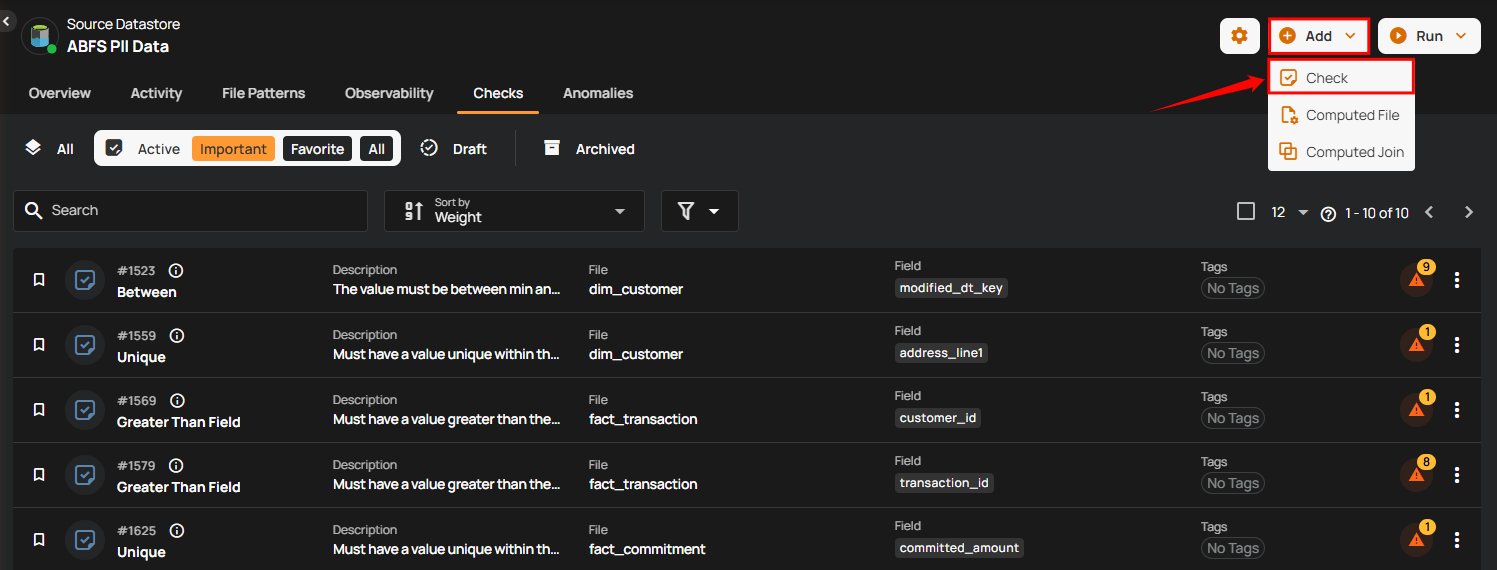Open the filter funnel dropdown
Image resolution: width=1497 pixels, height=570 pixels.
699,211
